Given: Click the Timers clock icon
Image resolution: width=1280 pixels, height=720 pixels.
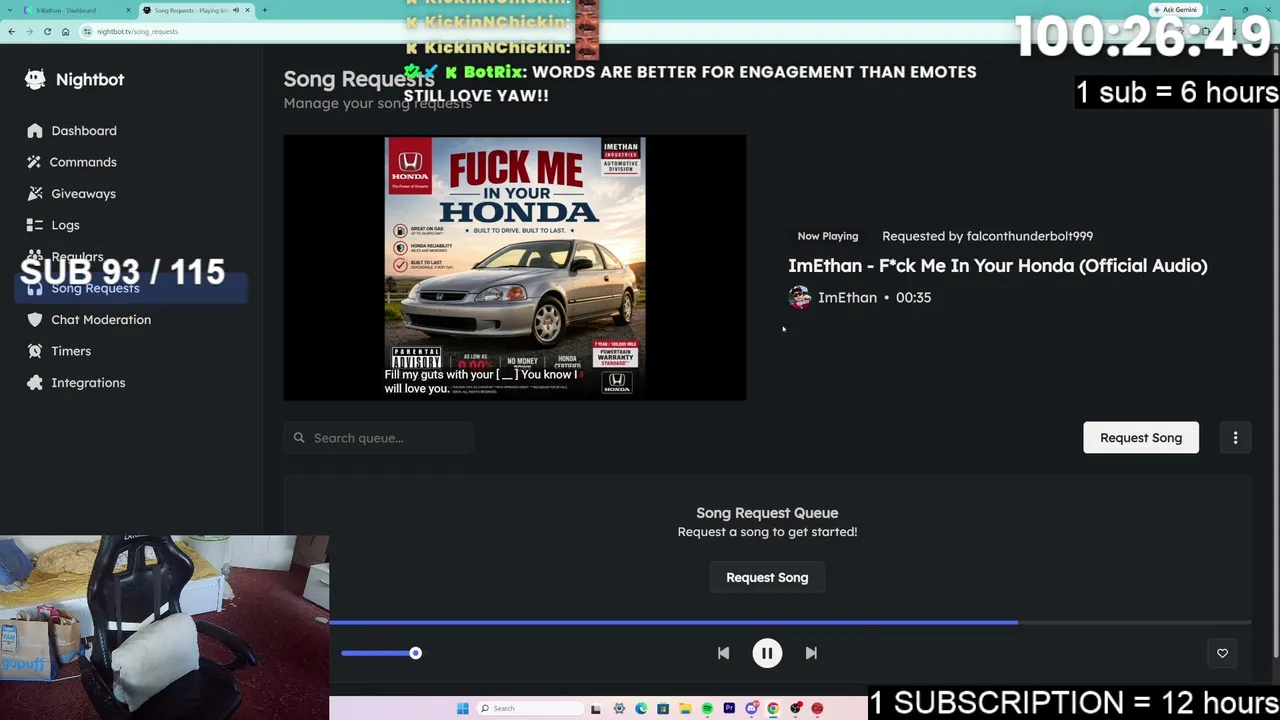Looking at the screenshot, I should click(x=35, y=351).
